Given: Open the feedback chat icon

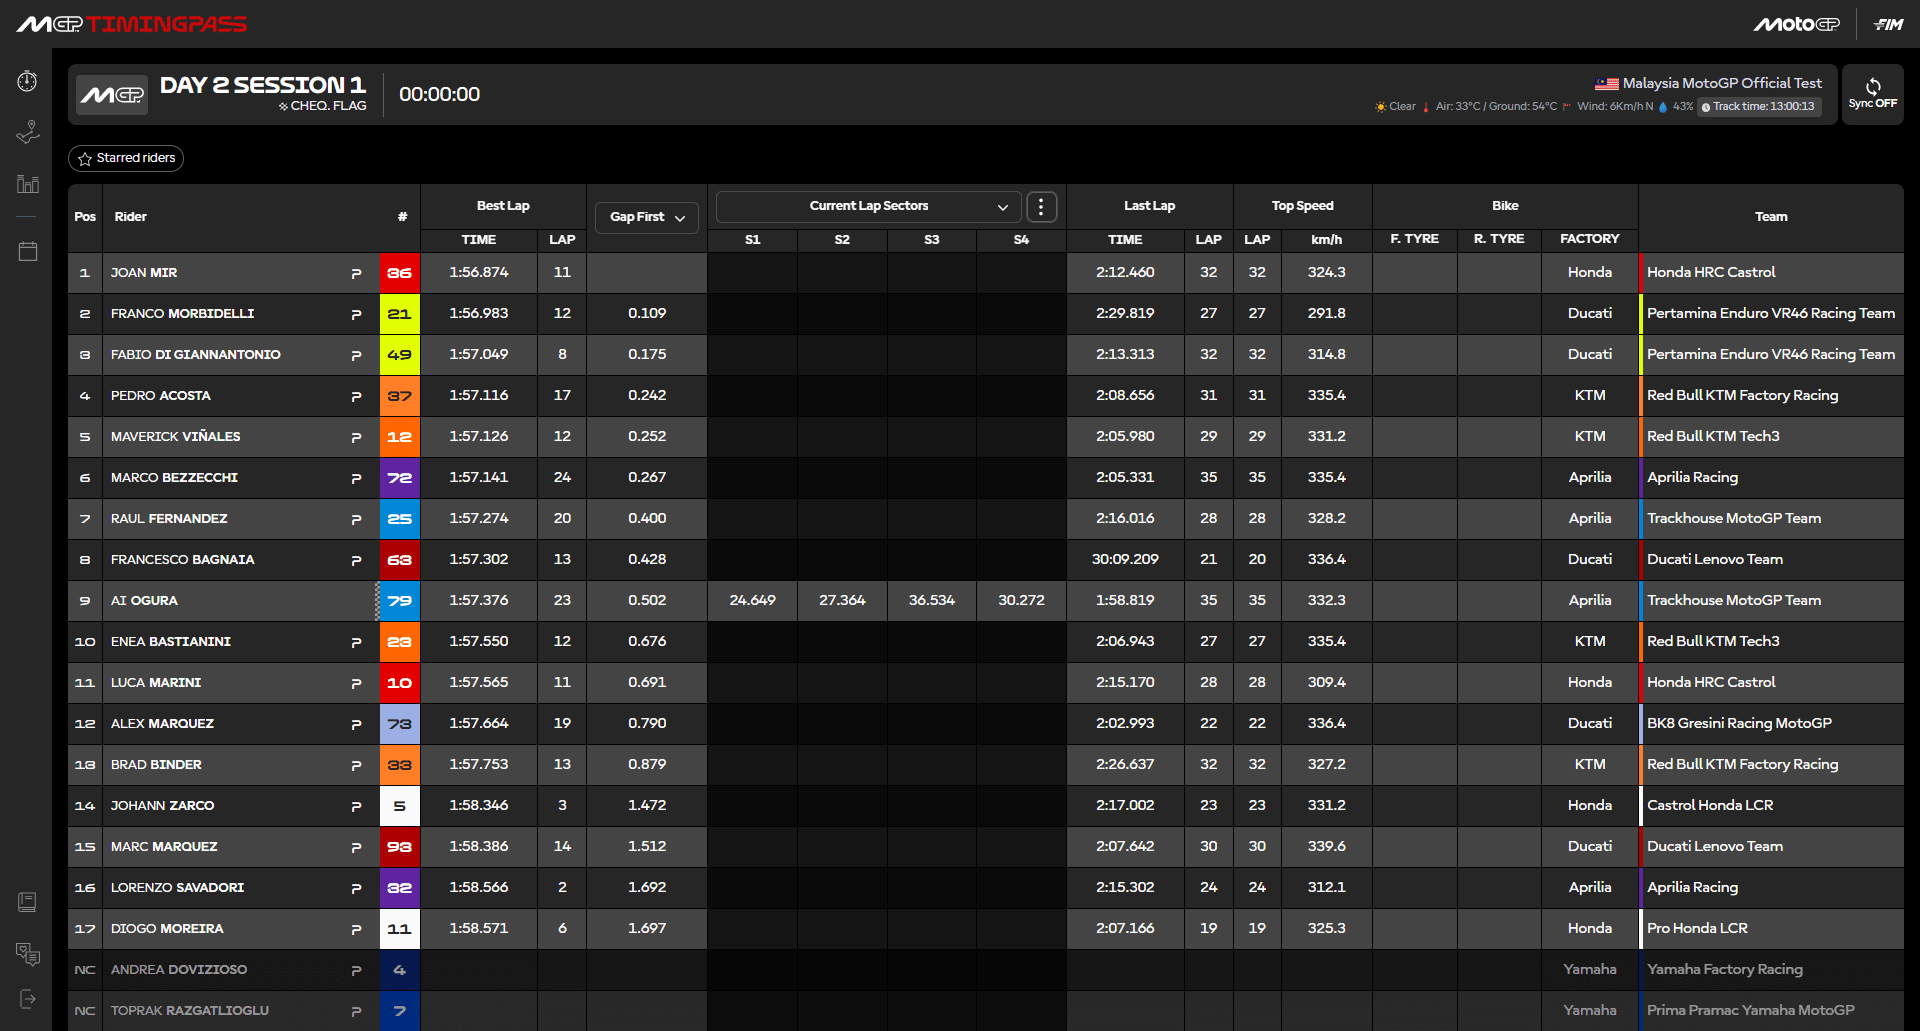Looking at the screenshot, I should [27, 954].
